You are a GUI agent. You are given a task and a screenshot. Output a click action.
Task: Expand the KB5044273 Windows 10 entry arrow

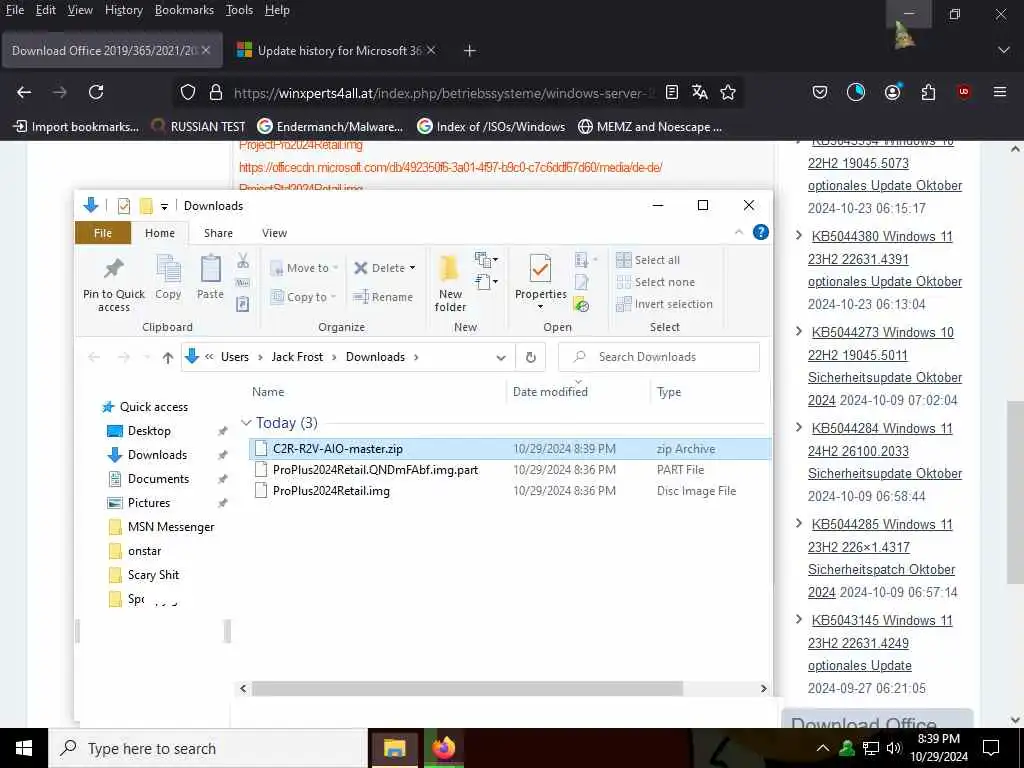(799, 331)
